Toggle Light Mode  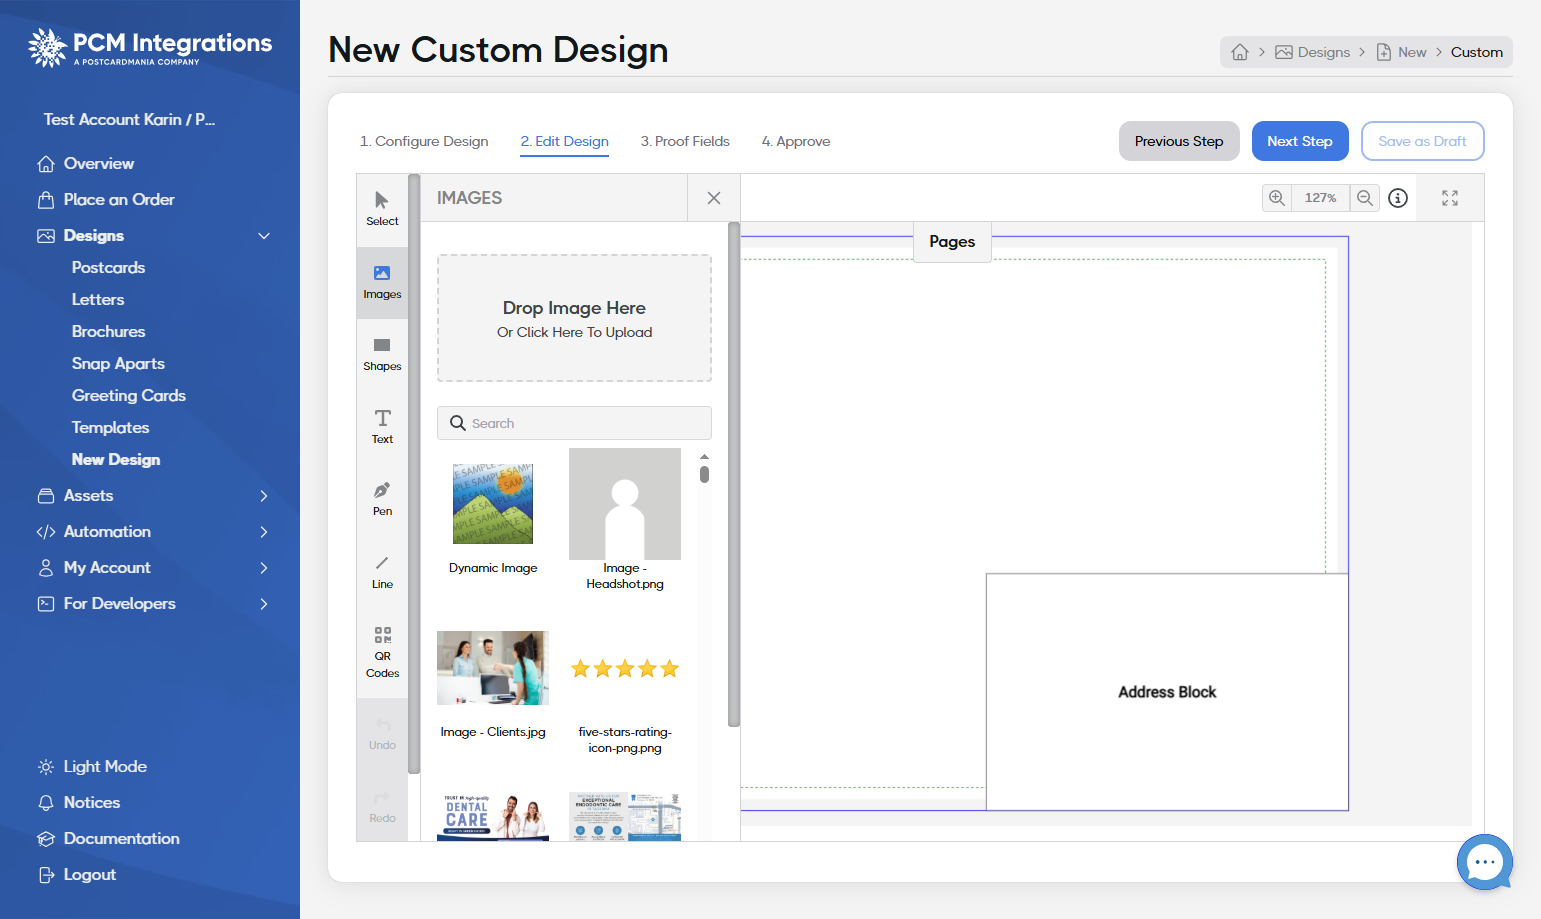click(x=92, y=766)
